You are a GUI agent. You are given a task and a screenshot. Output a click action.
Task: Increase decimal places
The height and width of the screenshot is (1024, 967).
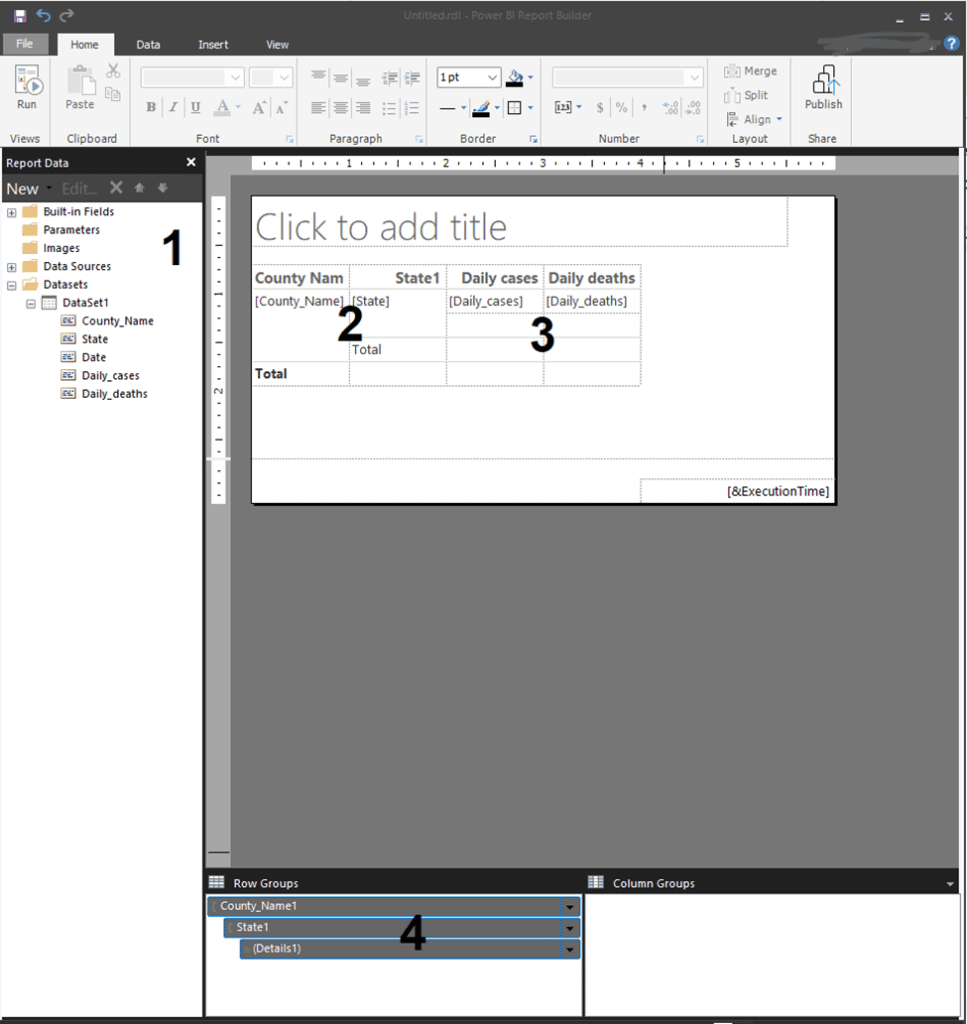[x=670, y=108]
